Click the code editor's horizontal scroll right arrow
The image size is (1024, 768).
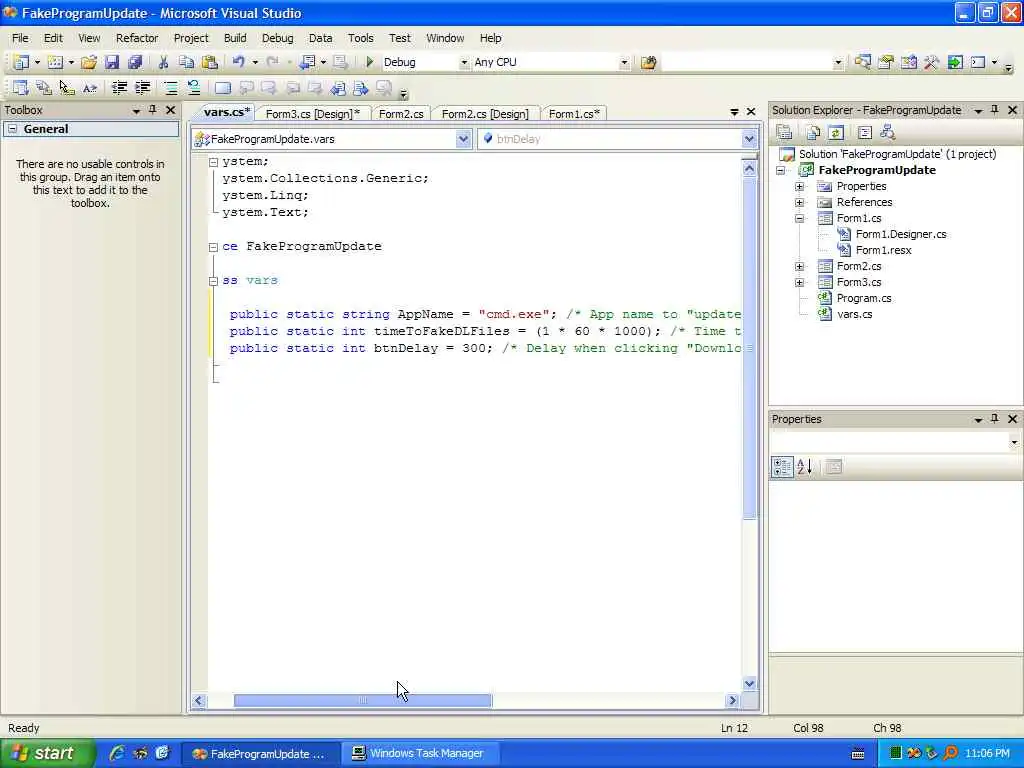[732, 701]
